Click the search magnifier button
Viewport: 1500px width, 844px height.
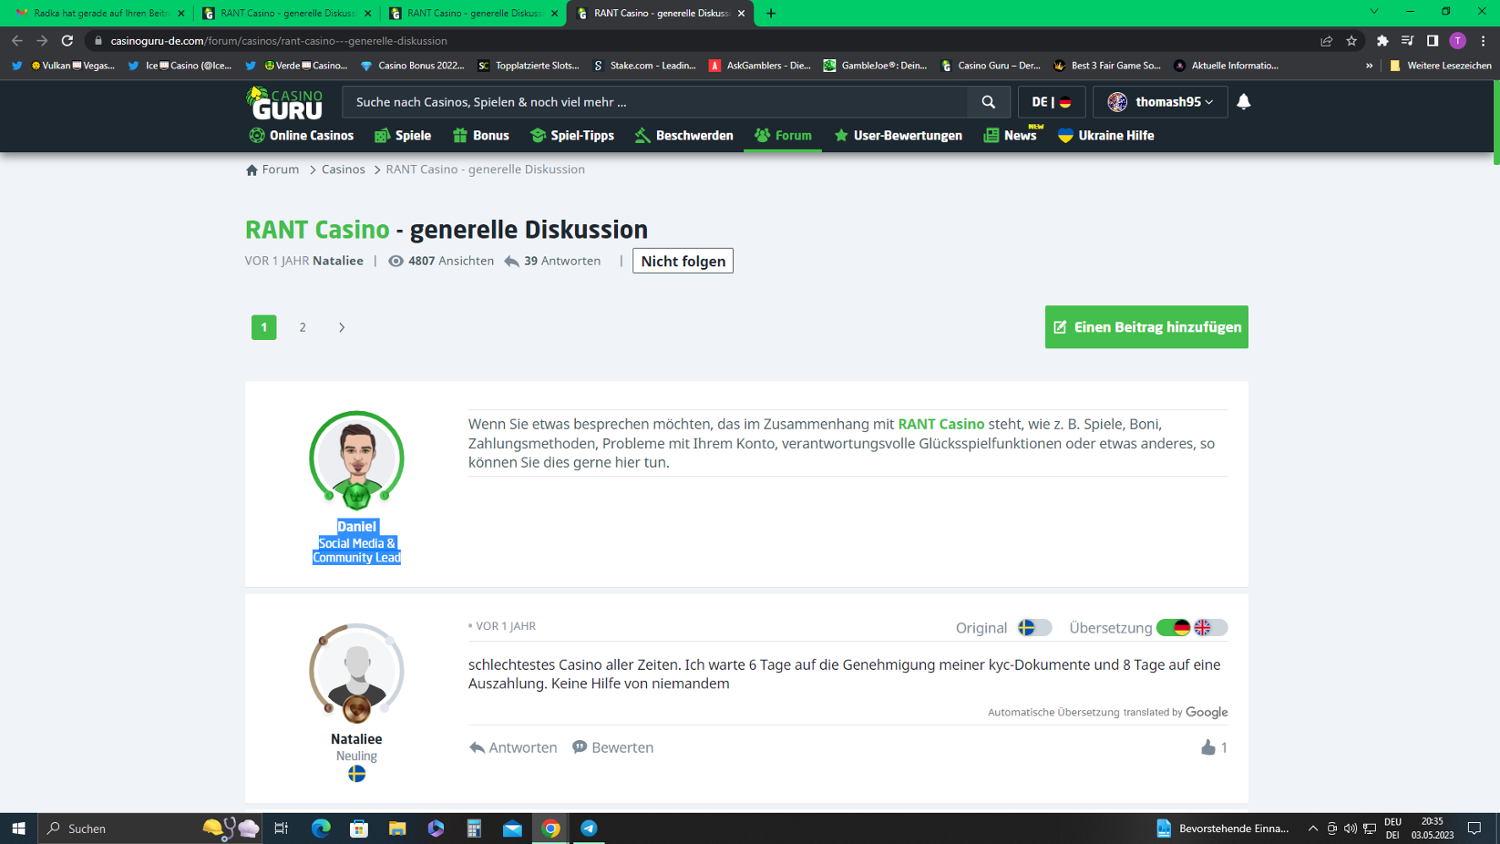coord(988,102)
